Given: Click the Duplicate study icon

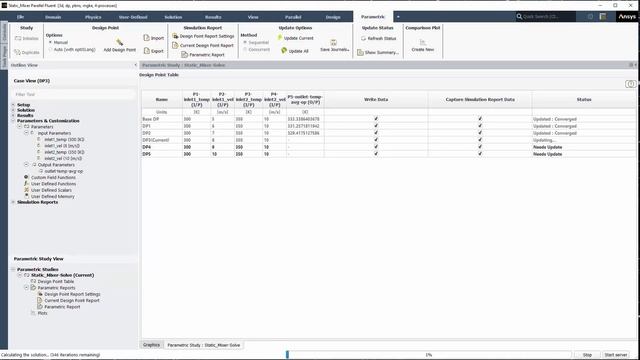Looking at the screenshot, I should pyautogui.click(x=18, y=52).
